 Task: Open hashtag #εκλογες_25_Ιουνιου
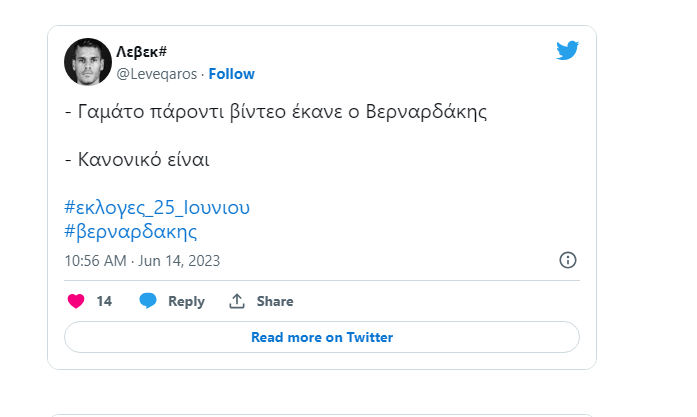[157, 207]
